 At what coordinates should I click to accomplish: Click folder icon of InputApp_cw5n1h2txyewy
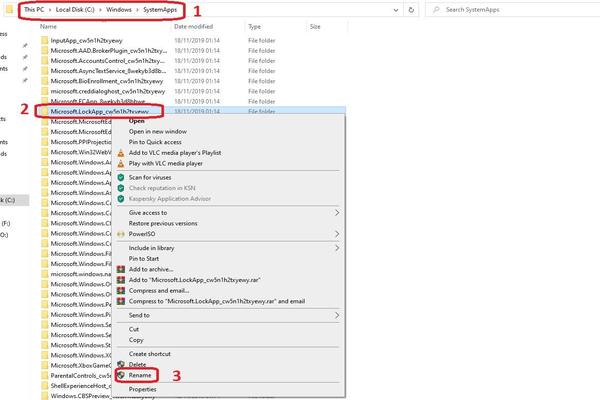45,40
